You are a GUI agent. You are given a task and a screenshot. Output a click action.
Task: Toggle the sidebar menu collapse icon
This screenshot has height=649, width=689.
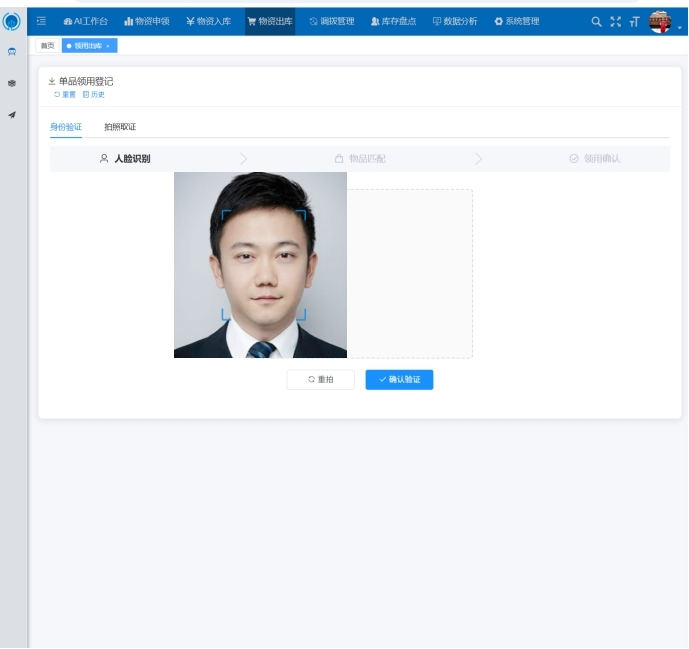coord(41,21)
